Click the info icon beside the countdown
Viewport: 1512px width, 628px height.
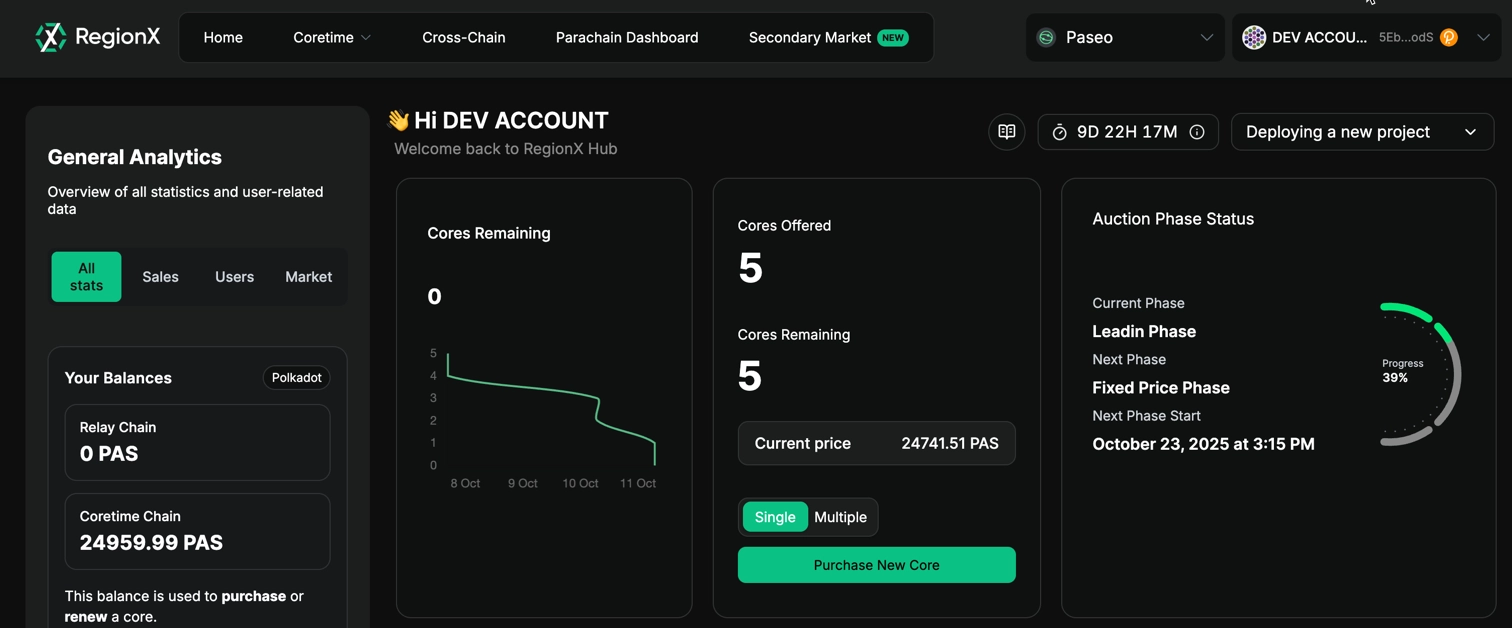pos(1196,132)
